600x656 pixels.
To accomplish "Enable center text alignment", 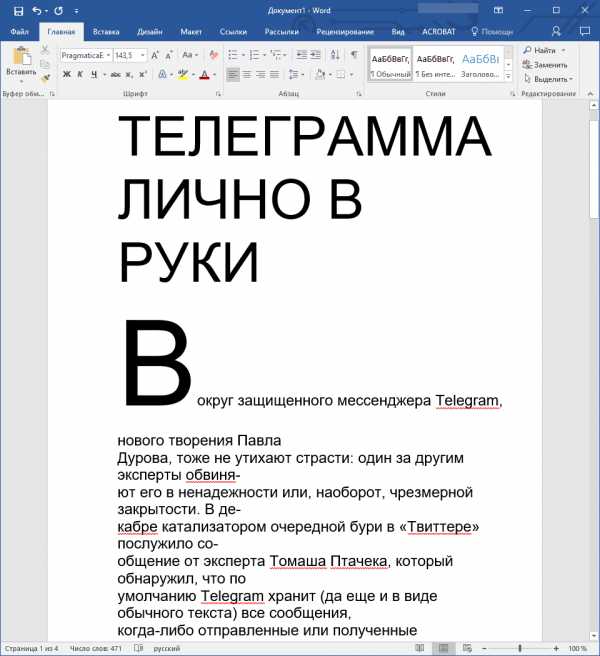I will [x=247, y=75].
